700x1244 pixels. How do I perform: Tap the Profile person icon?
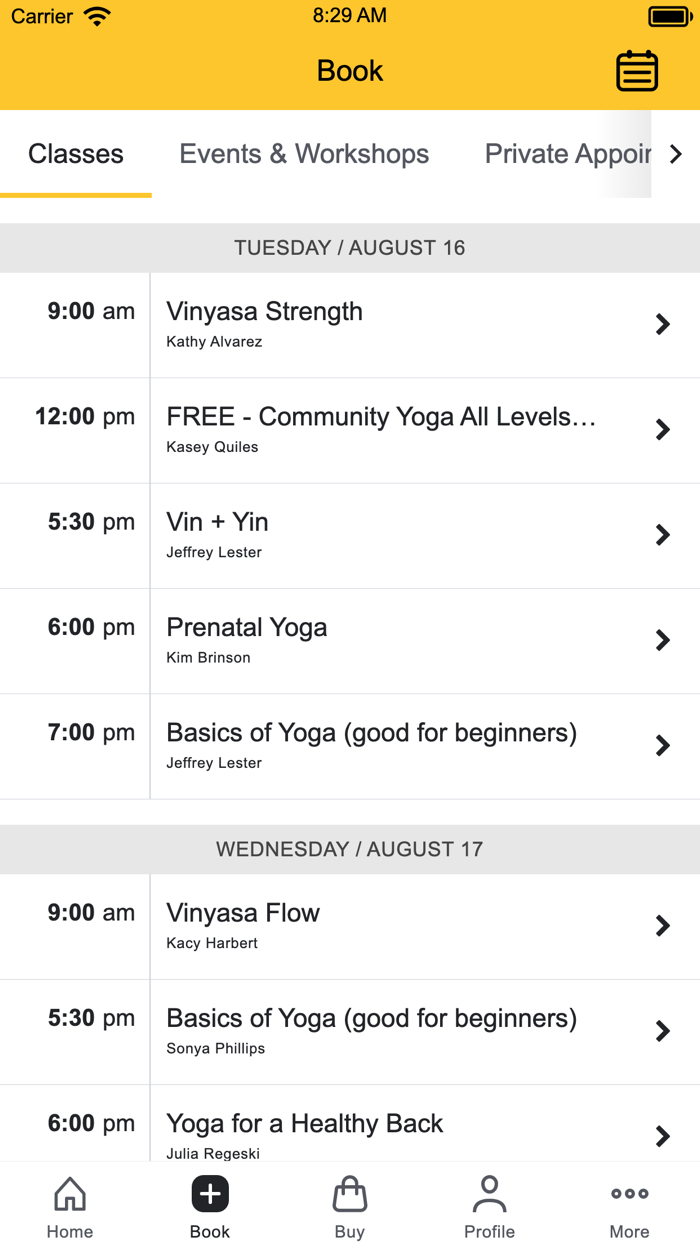tap(489, 1205)
